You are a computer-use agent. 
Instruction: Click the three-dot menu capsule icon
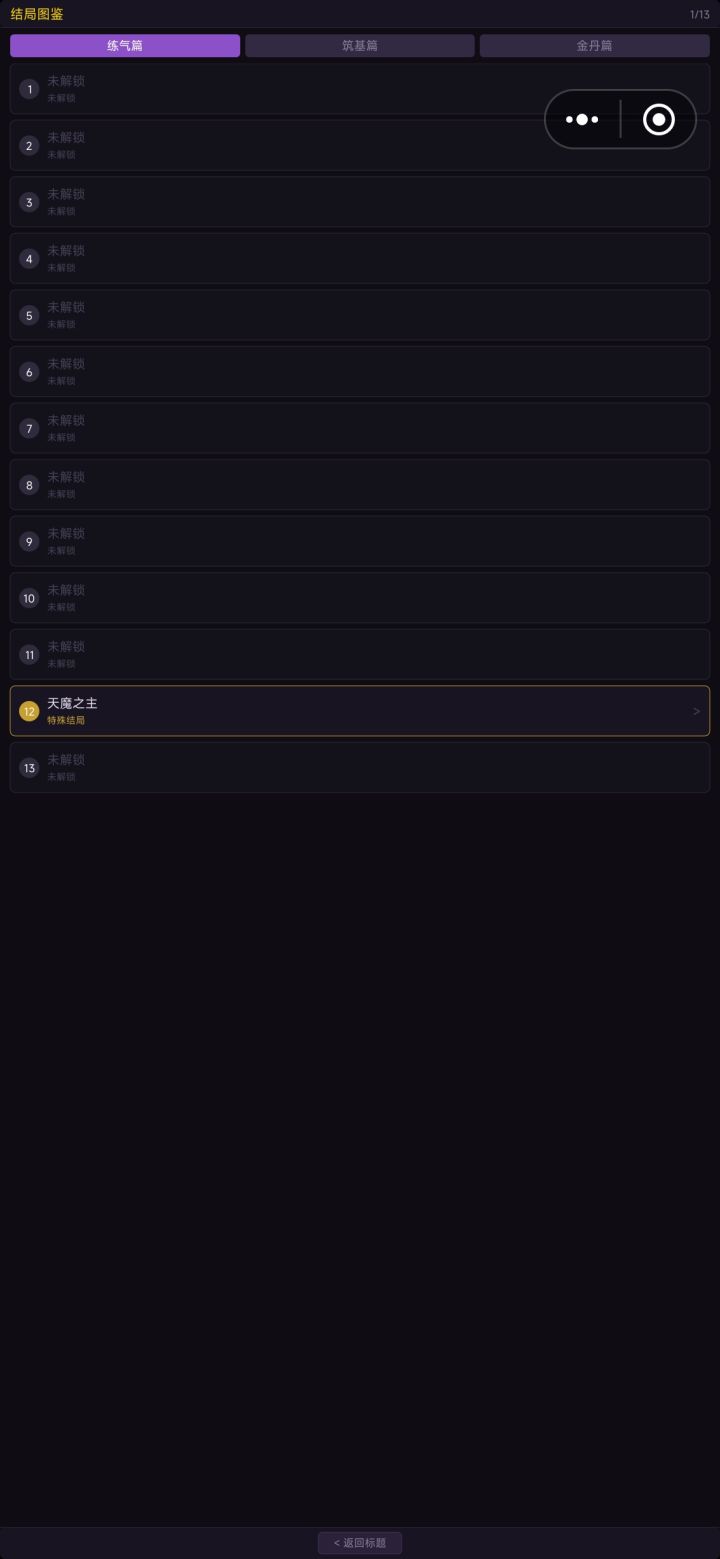coord(582,120)
